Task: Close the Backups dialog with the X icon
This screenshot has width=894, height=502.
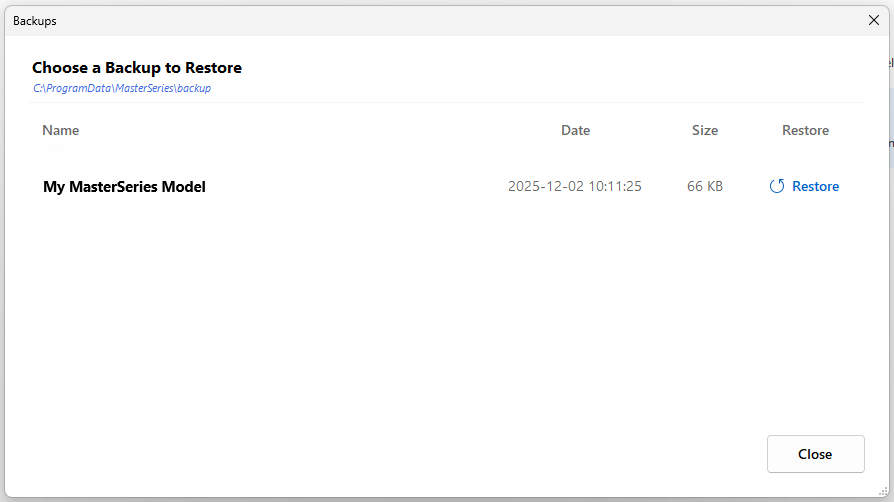Action: (873, 21)
